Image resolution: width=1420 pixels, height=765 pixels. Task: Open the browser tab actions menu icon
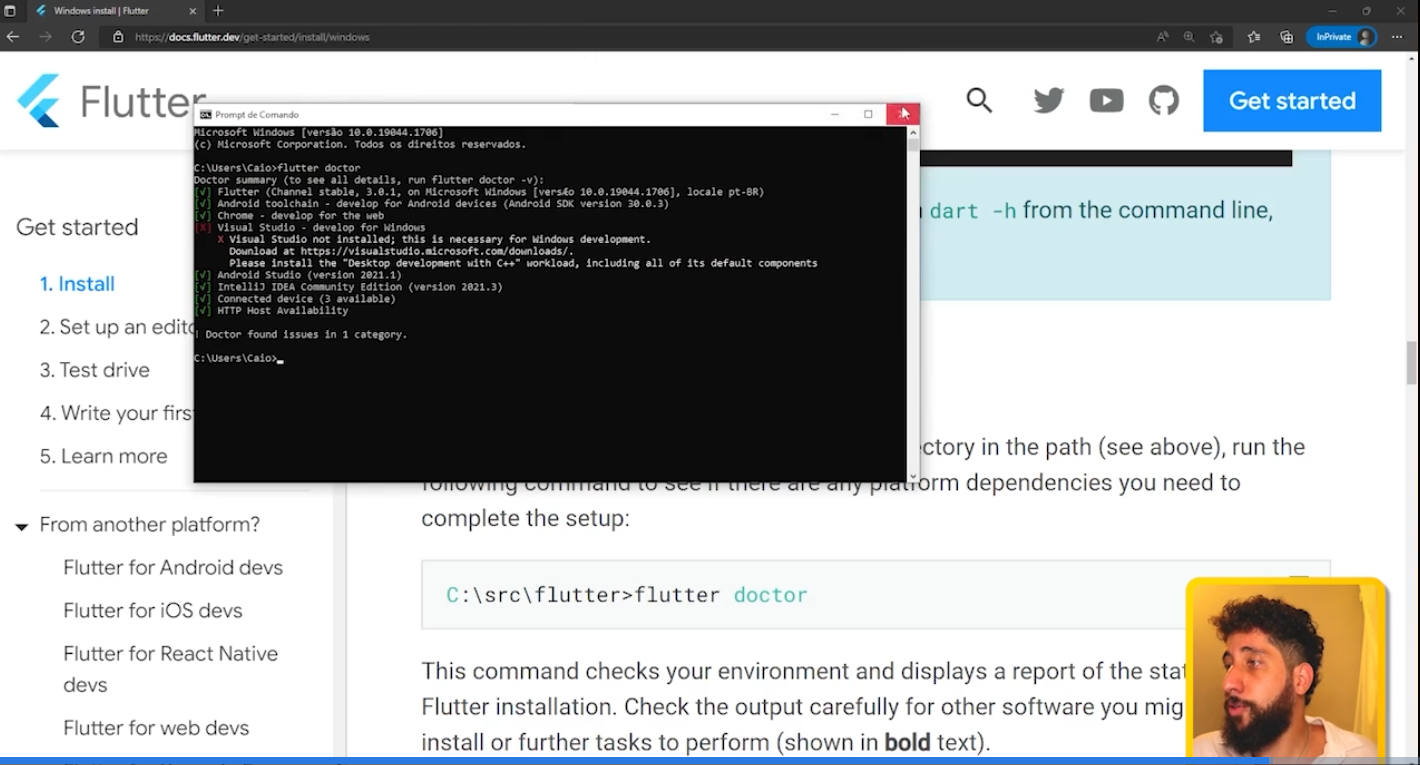[10, 11]
